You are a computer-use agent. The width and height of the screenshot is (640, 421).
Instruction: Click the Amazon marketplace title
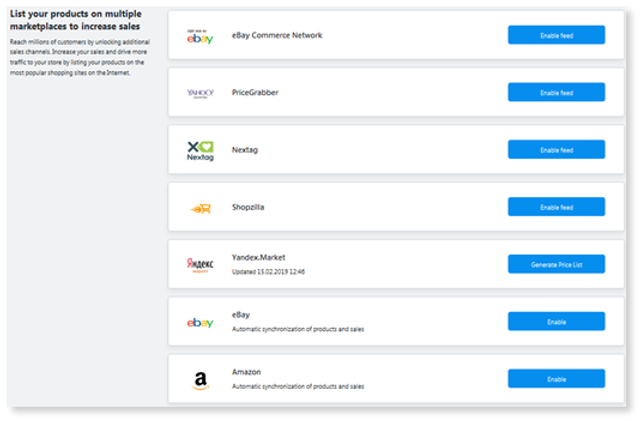[246, 372]
